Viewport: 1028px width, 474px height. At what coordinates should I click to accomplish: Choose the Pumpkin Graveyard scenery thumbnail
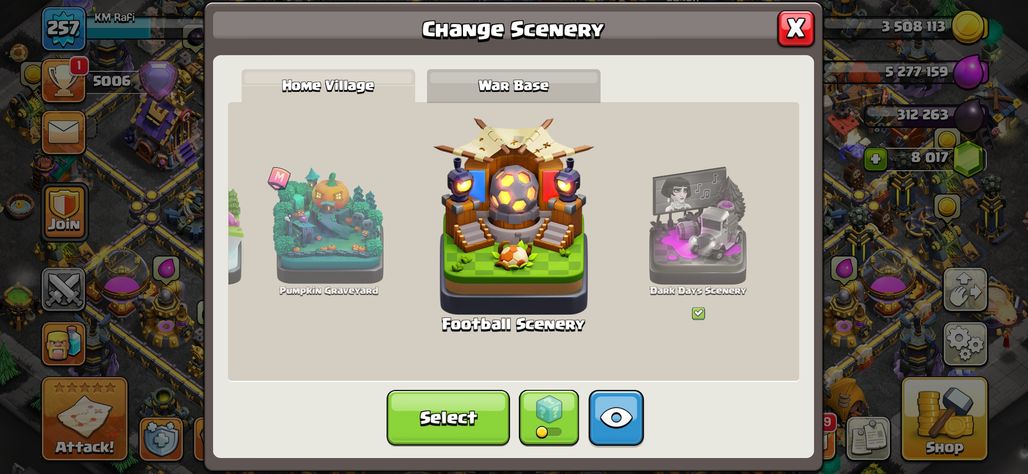[328, 227]
